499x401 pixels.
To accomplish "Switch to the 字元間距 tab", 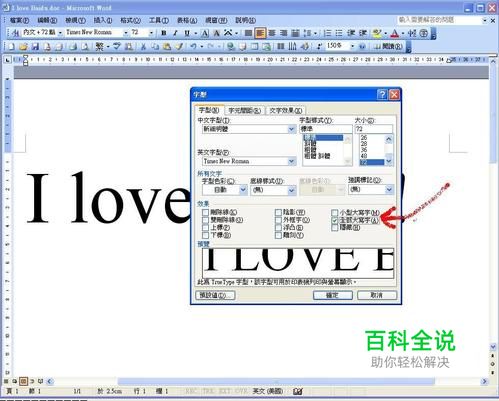I will tap(245, 110).
